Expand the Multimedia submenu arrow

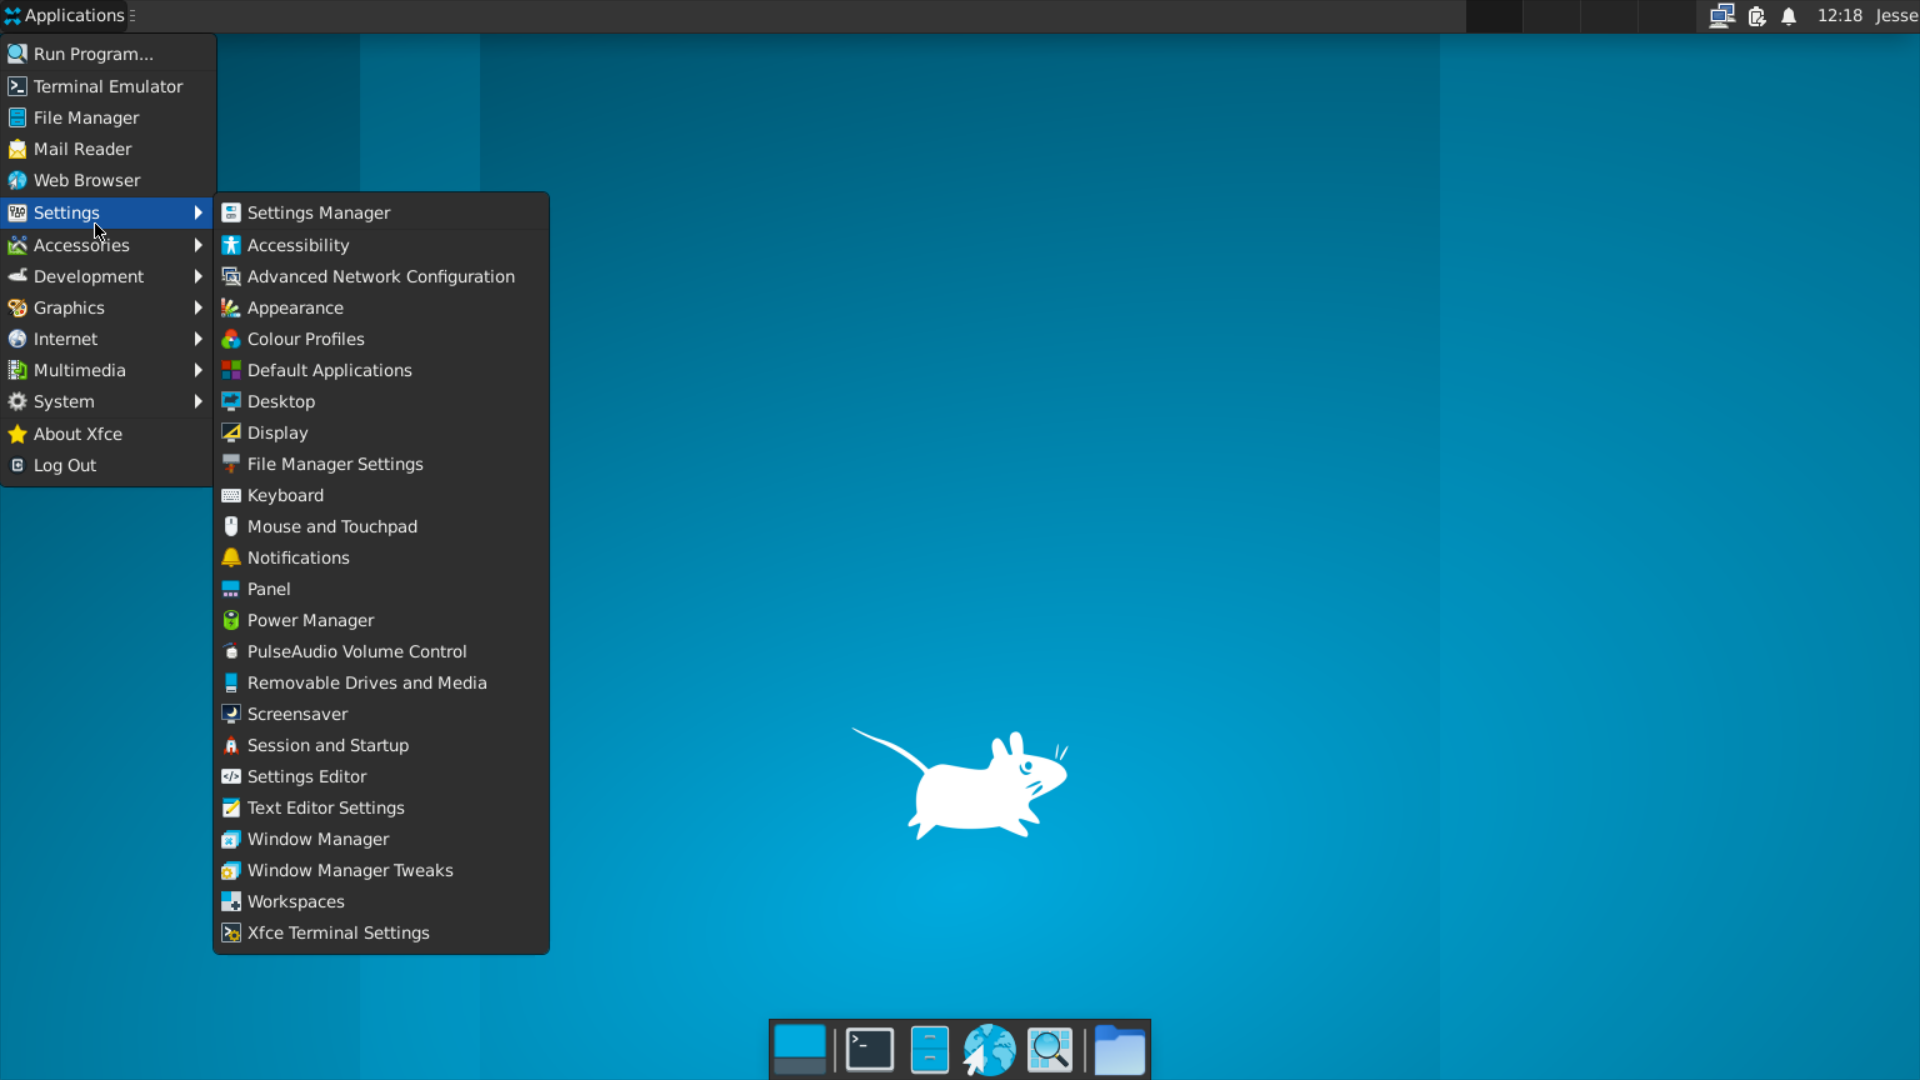pos(198,370)
